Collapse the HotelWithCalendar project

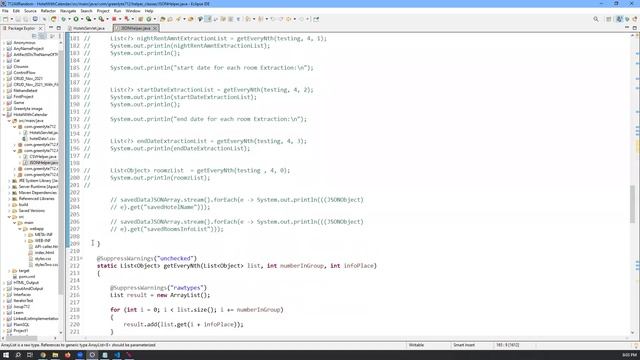point(4,115)
